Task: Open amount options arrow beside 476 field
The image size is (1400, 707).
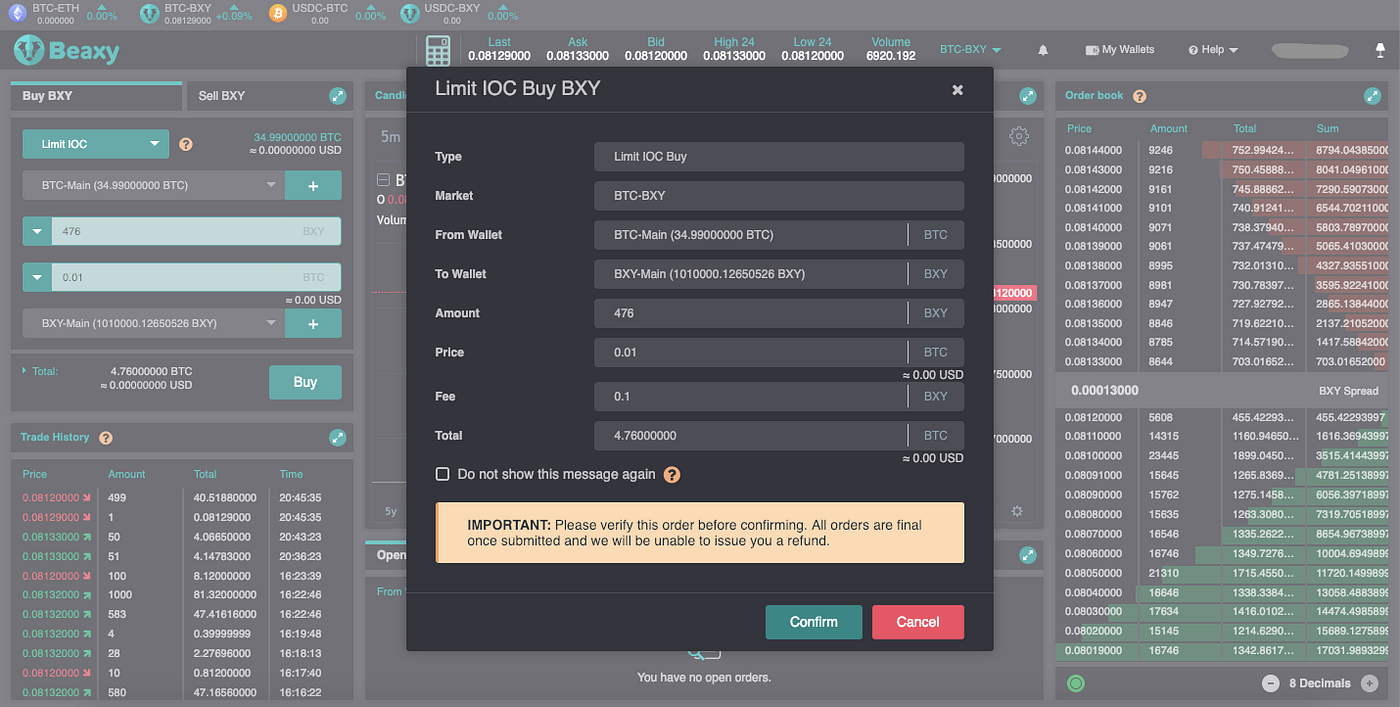Action: [37, 231]
